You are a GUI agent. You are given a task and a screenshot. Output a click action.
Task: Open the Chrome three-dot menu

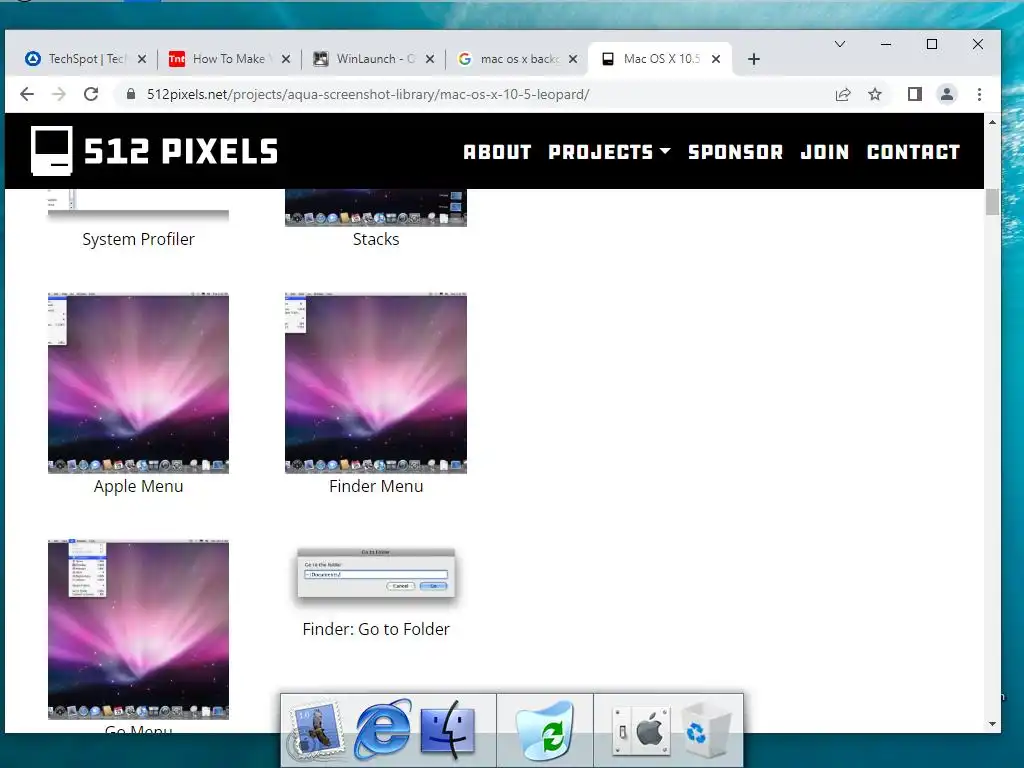click(979, 94)
